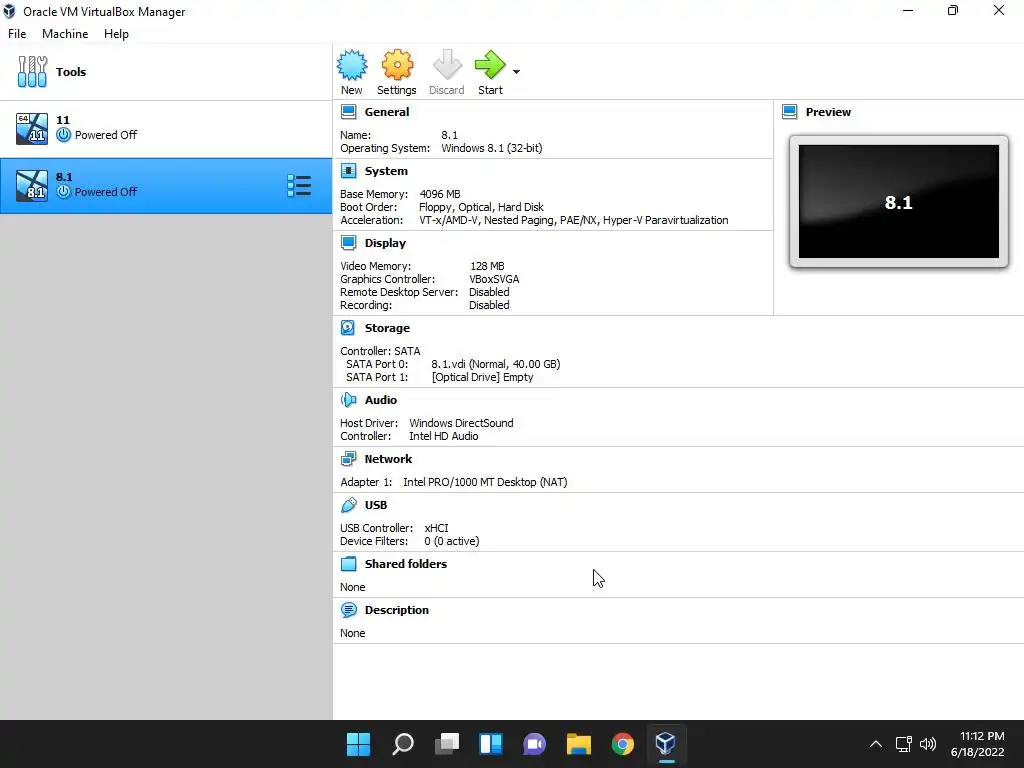
Task: Click the VirtualBox taskbar icon
Action: click(665, 744)
